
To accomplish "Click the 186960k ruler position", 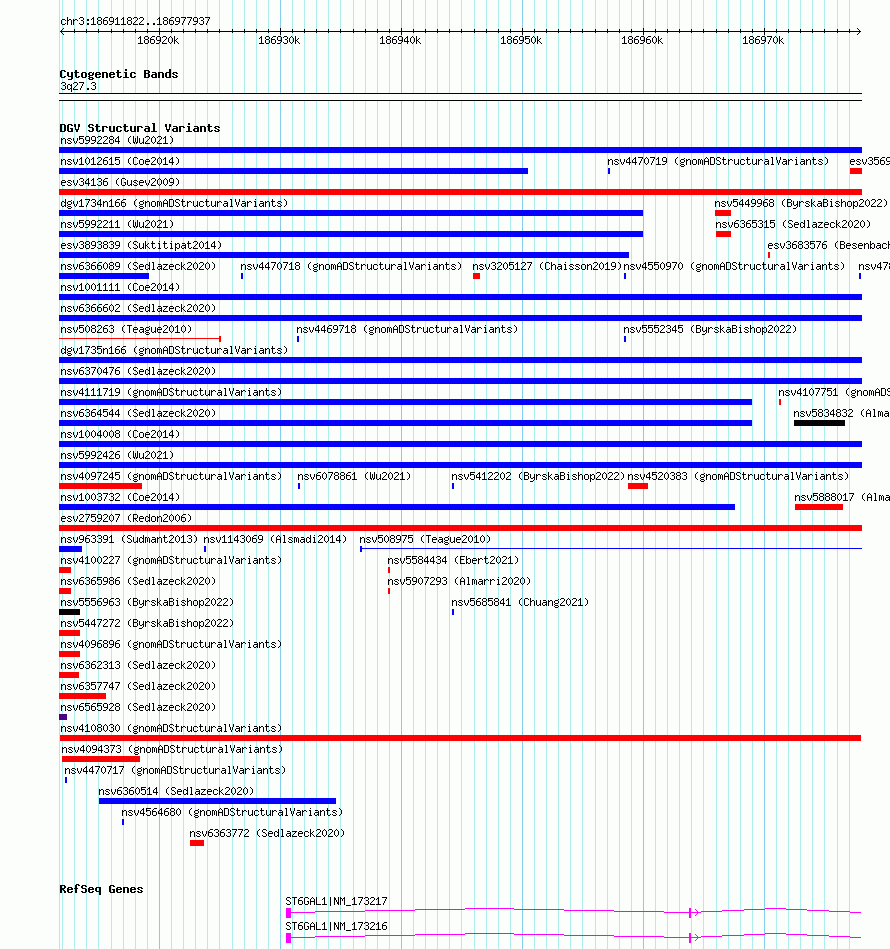I will click(x=642, y=41).
